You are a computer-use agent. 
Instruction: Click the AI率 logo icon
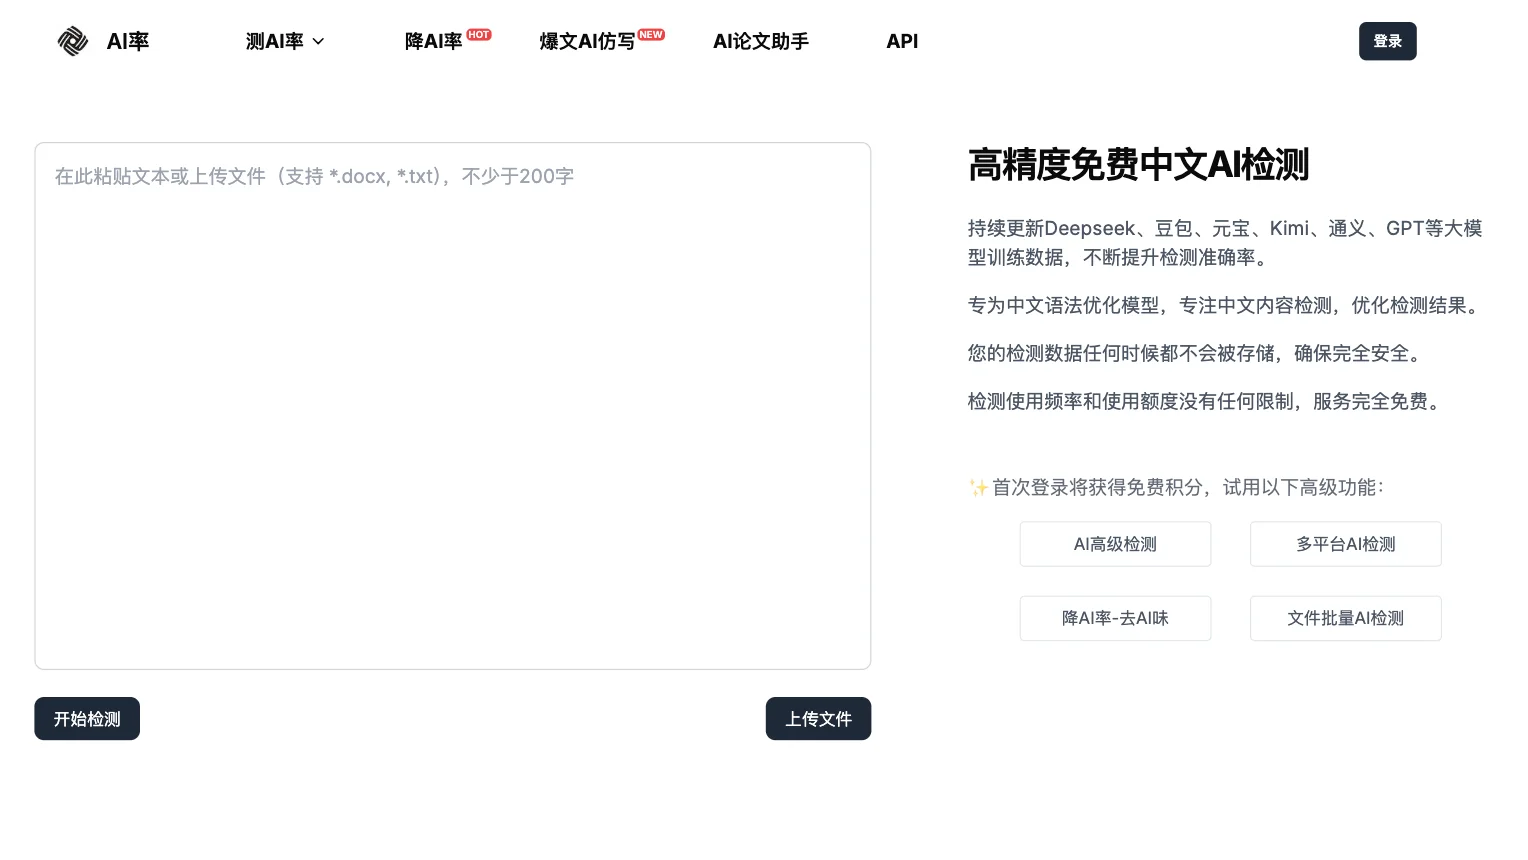pyautogui.click(x=73, y=41)
